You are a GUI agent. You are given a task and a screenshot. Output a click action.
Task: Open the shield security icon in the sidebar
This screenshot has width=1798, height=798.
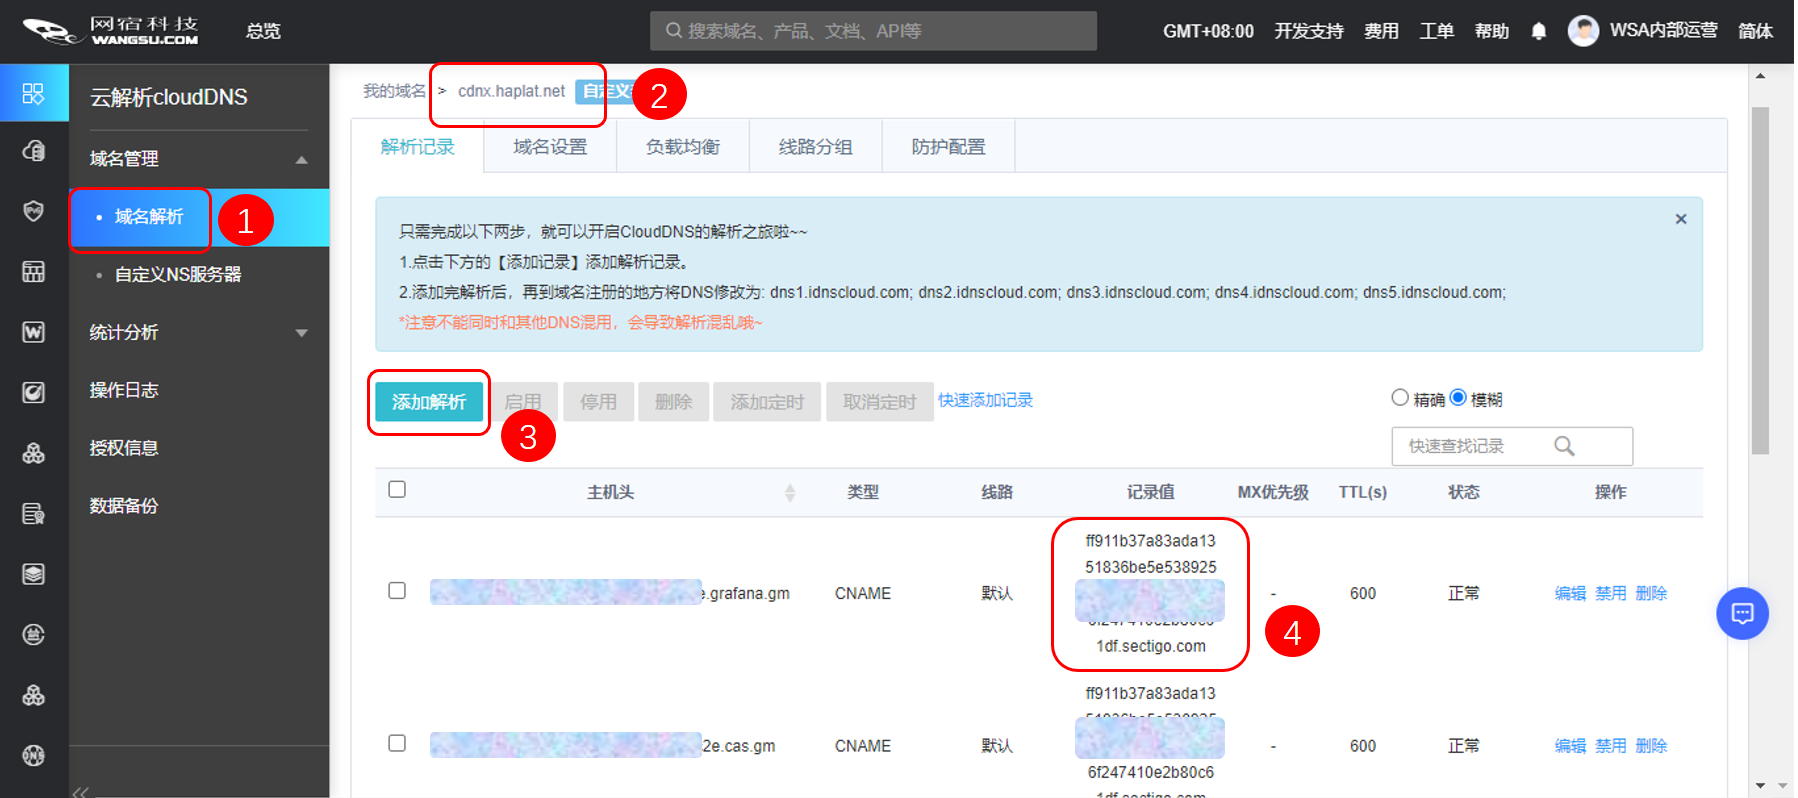click(x=33, y=211)
